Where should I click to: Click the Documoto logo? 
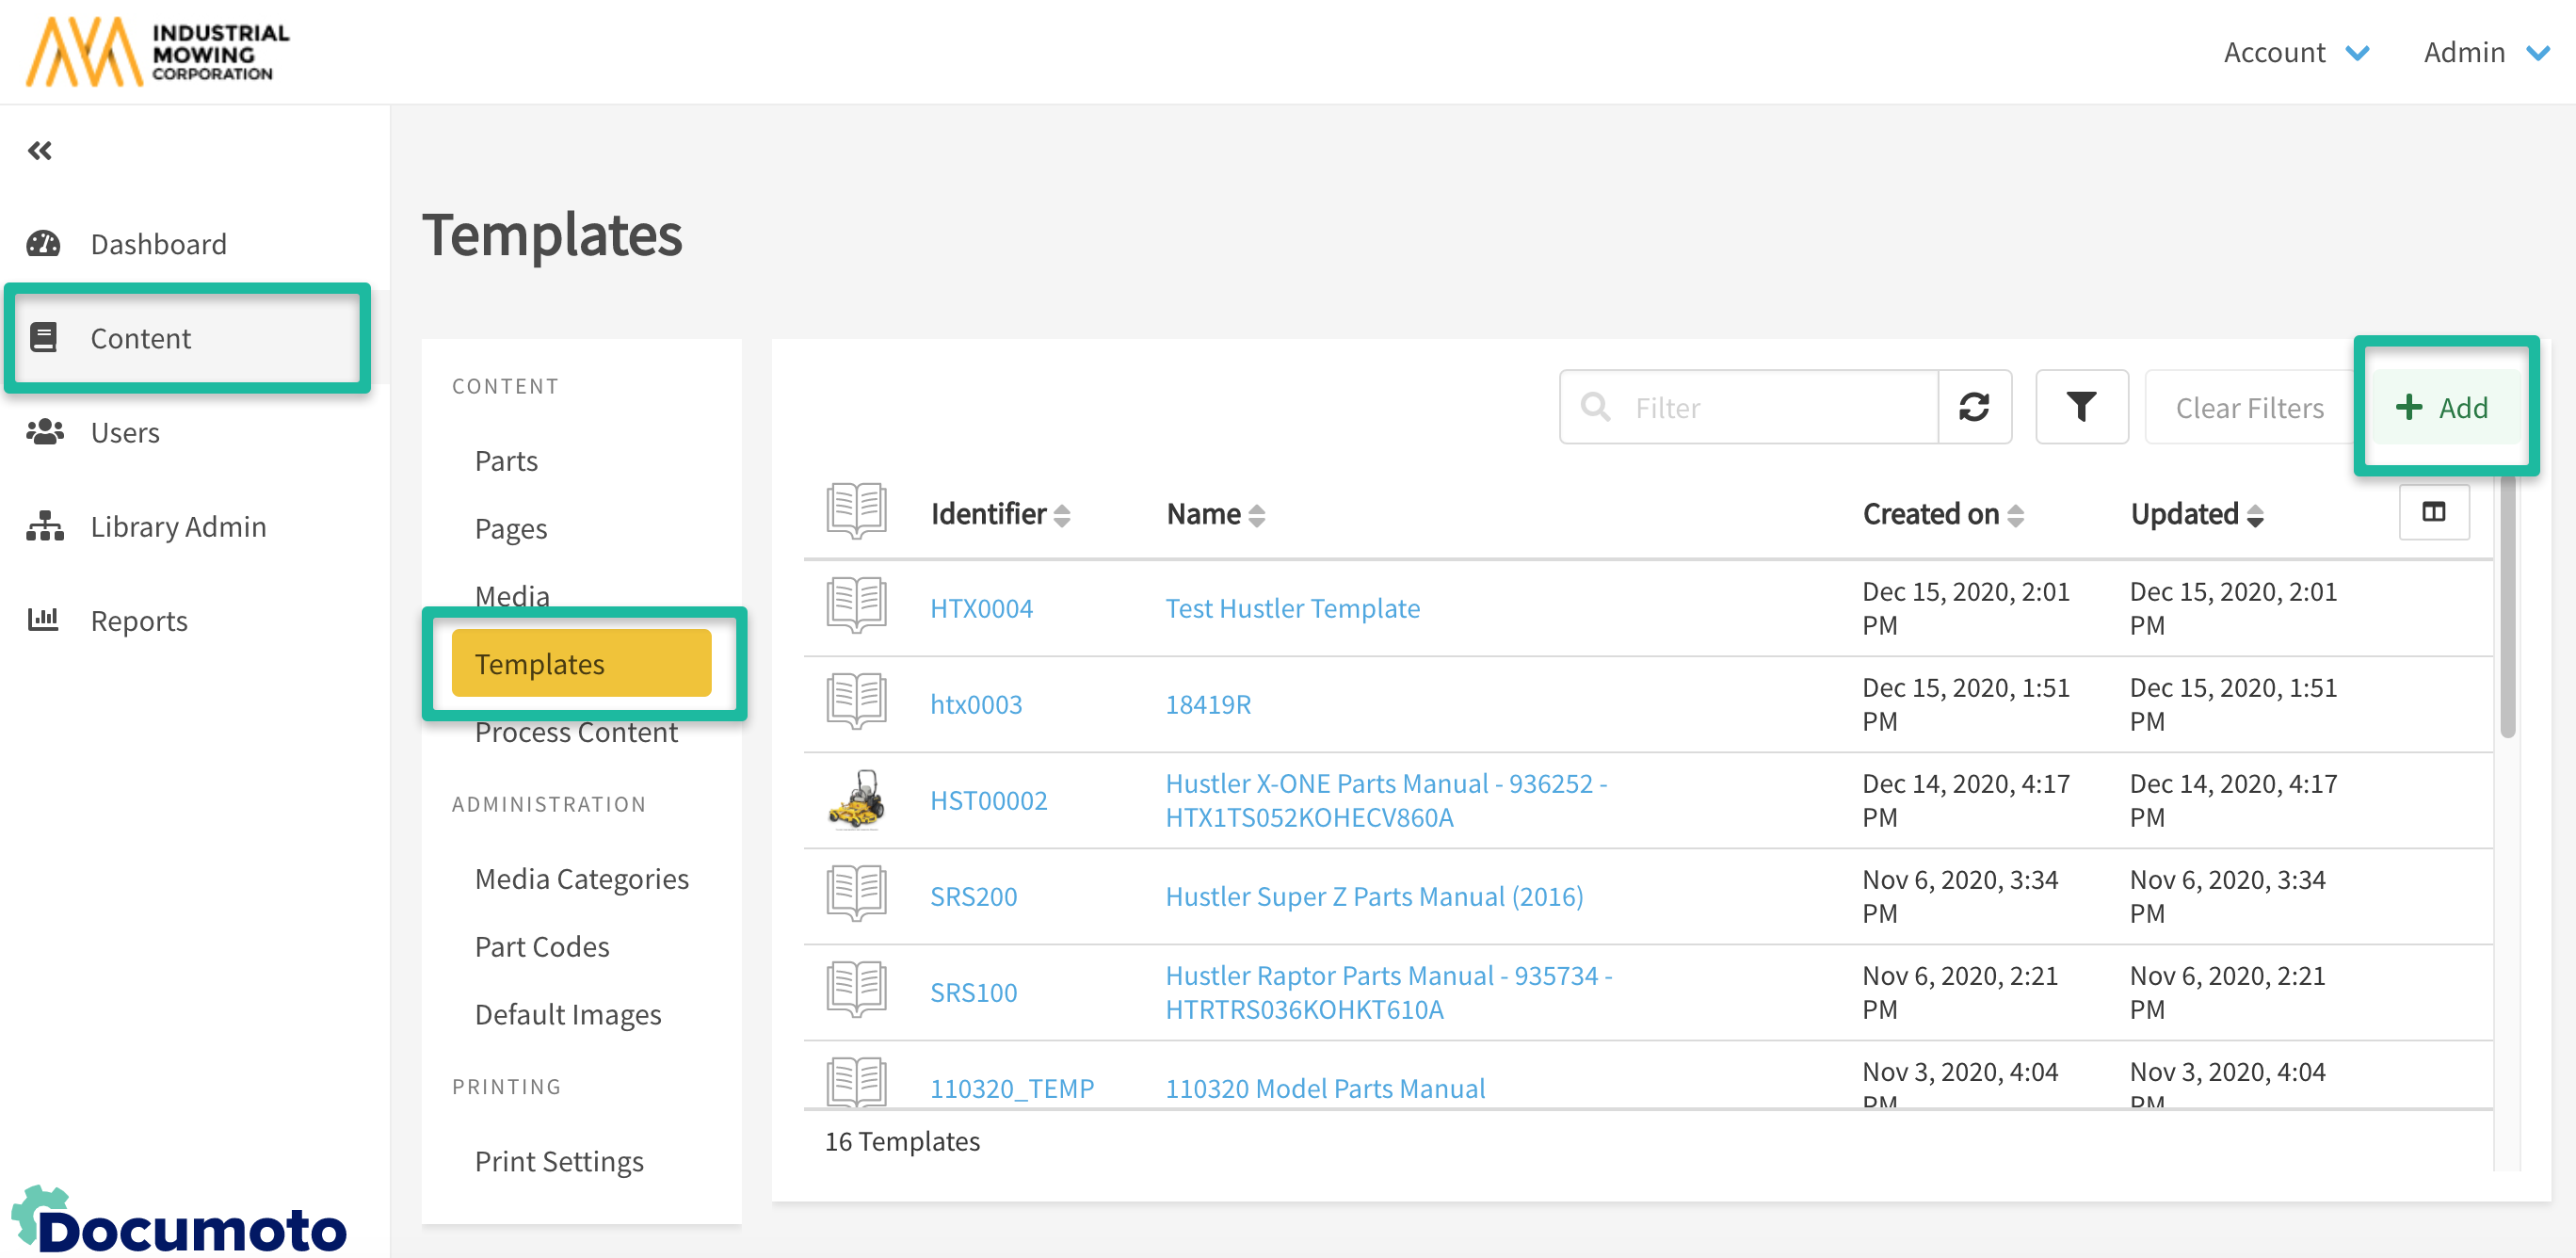(x=180, y=1219)
